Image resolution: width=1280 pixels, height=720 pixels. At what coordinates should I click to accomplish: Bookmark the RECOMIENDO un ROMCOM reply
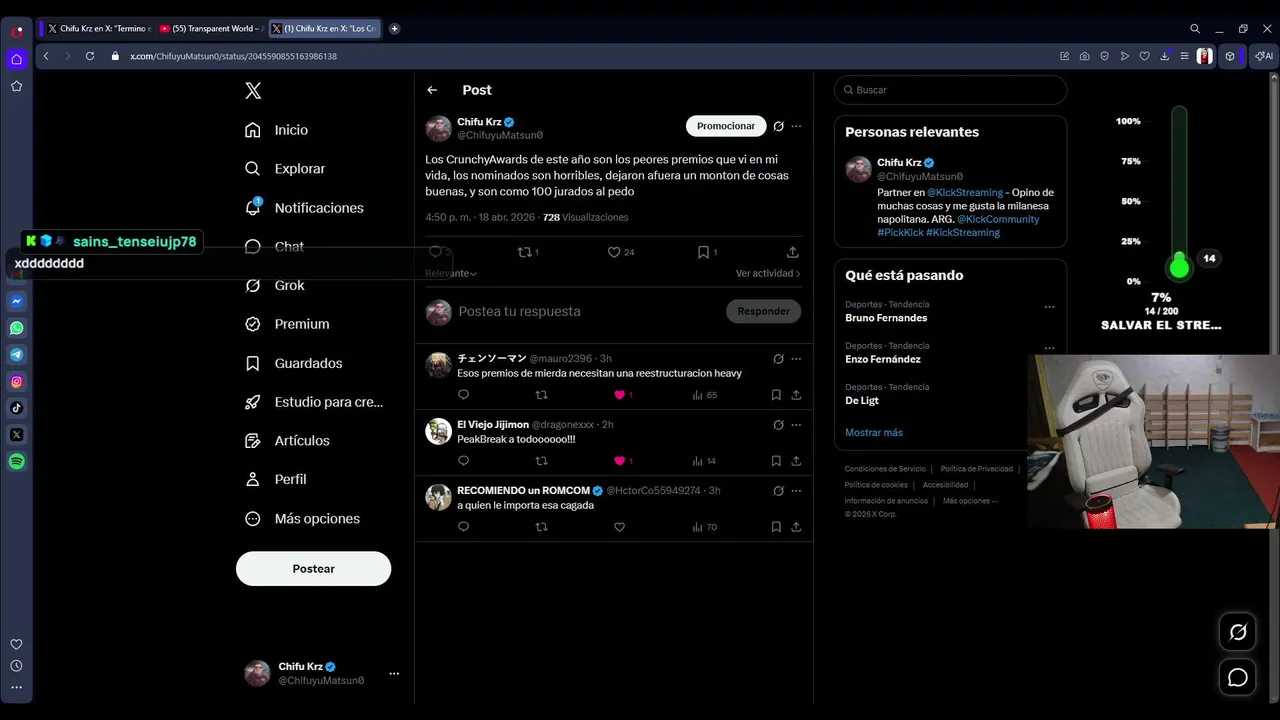776,527
